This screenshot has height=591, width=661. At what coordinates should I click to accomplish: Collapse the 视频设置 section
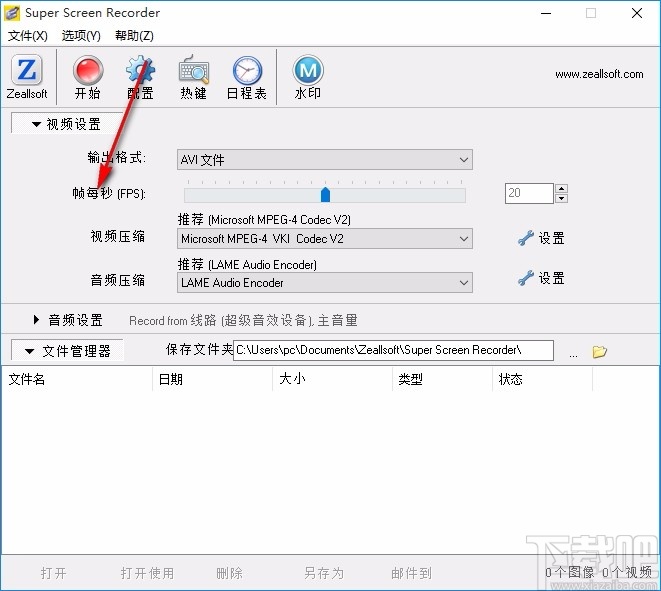[x=67, y=124]
